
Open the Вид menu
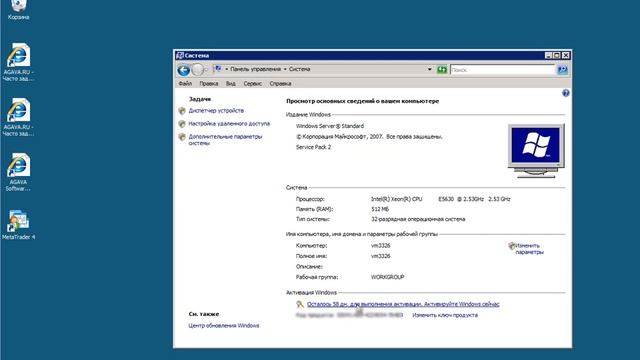231,83
